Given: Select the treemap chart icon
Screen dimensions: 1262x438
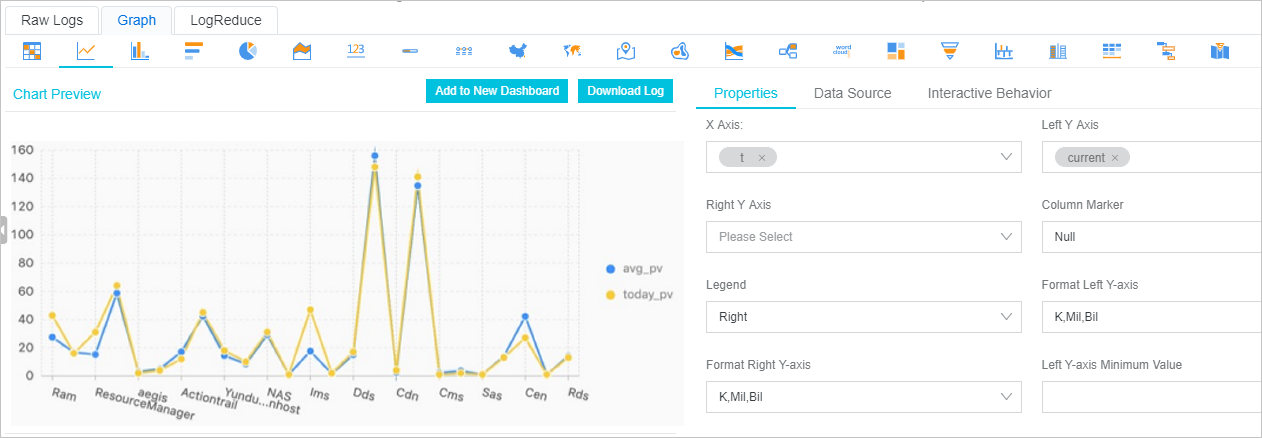Looking at the screenshot, I should pos(896,50).
